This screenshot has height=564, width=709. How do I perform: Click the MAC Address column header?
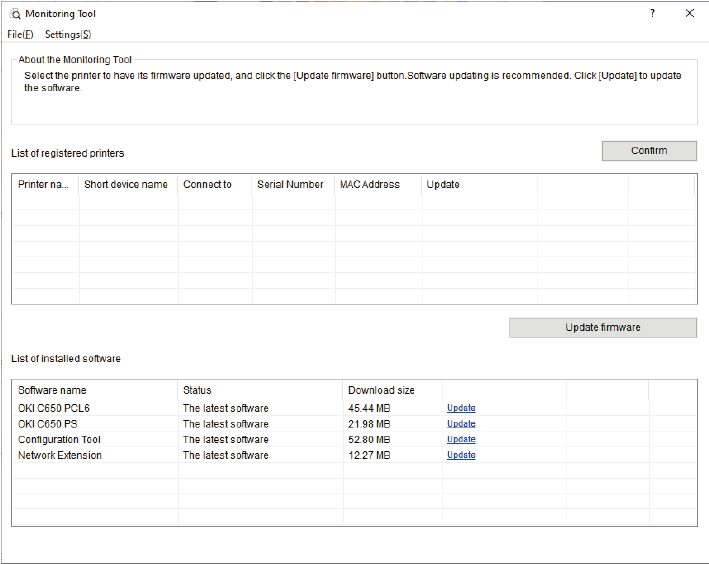pos(369,184)
